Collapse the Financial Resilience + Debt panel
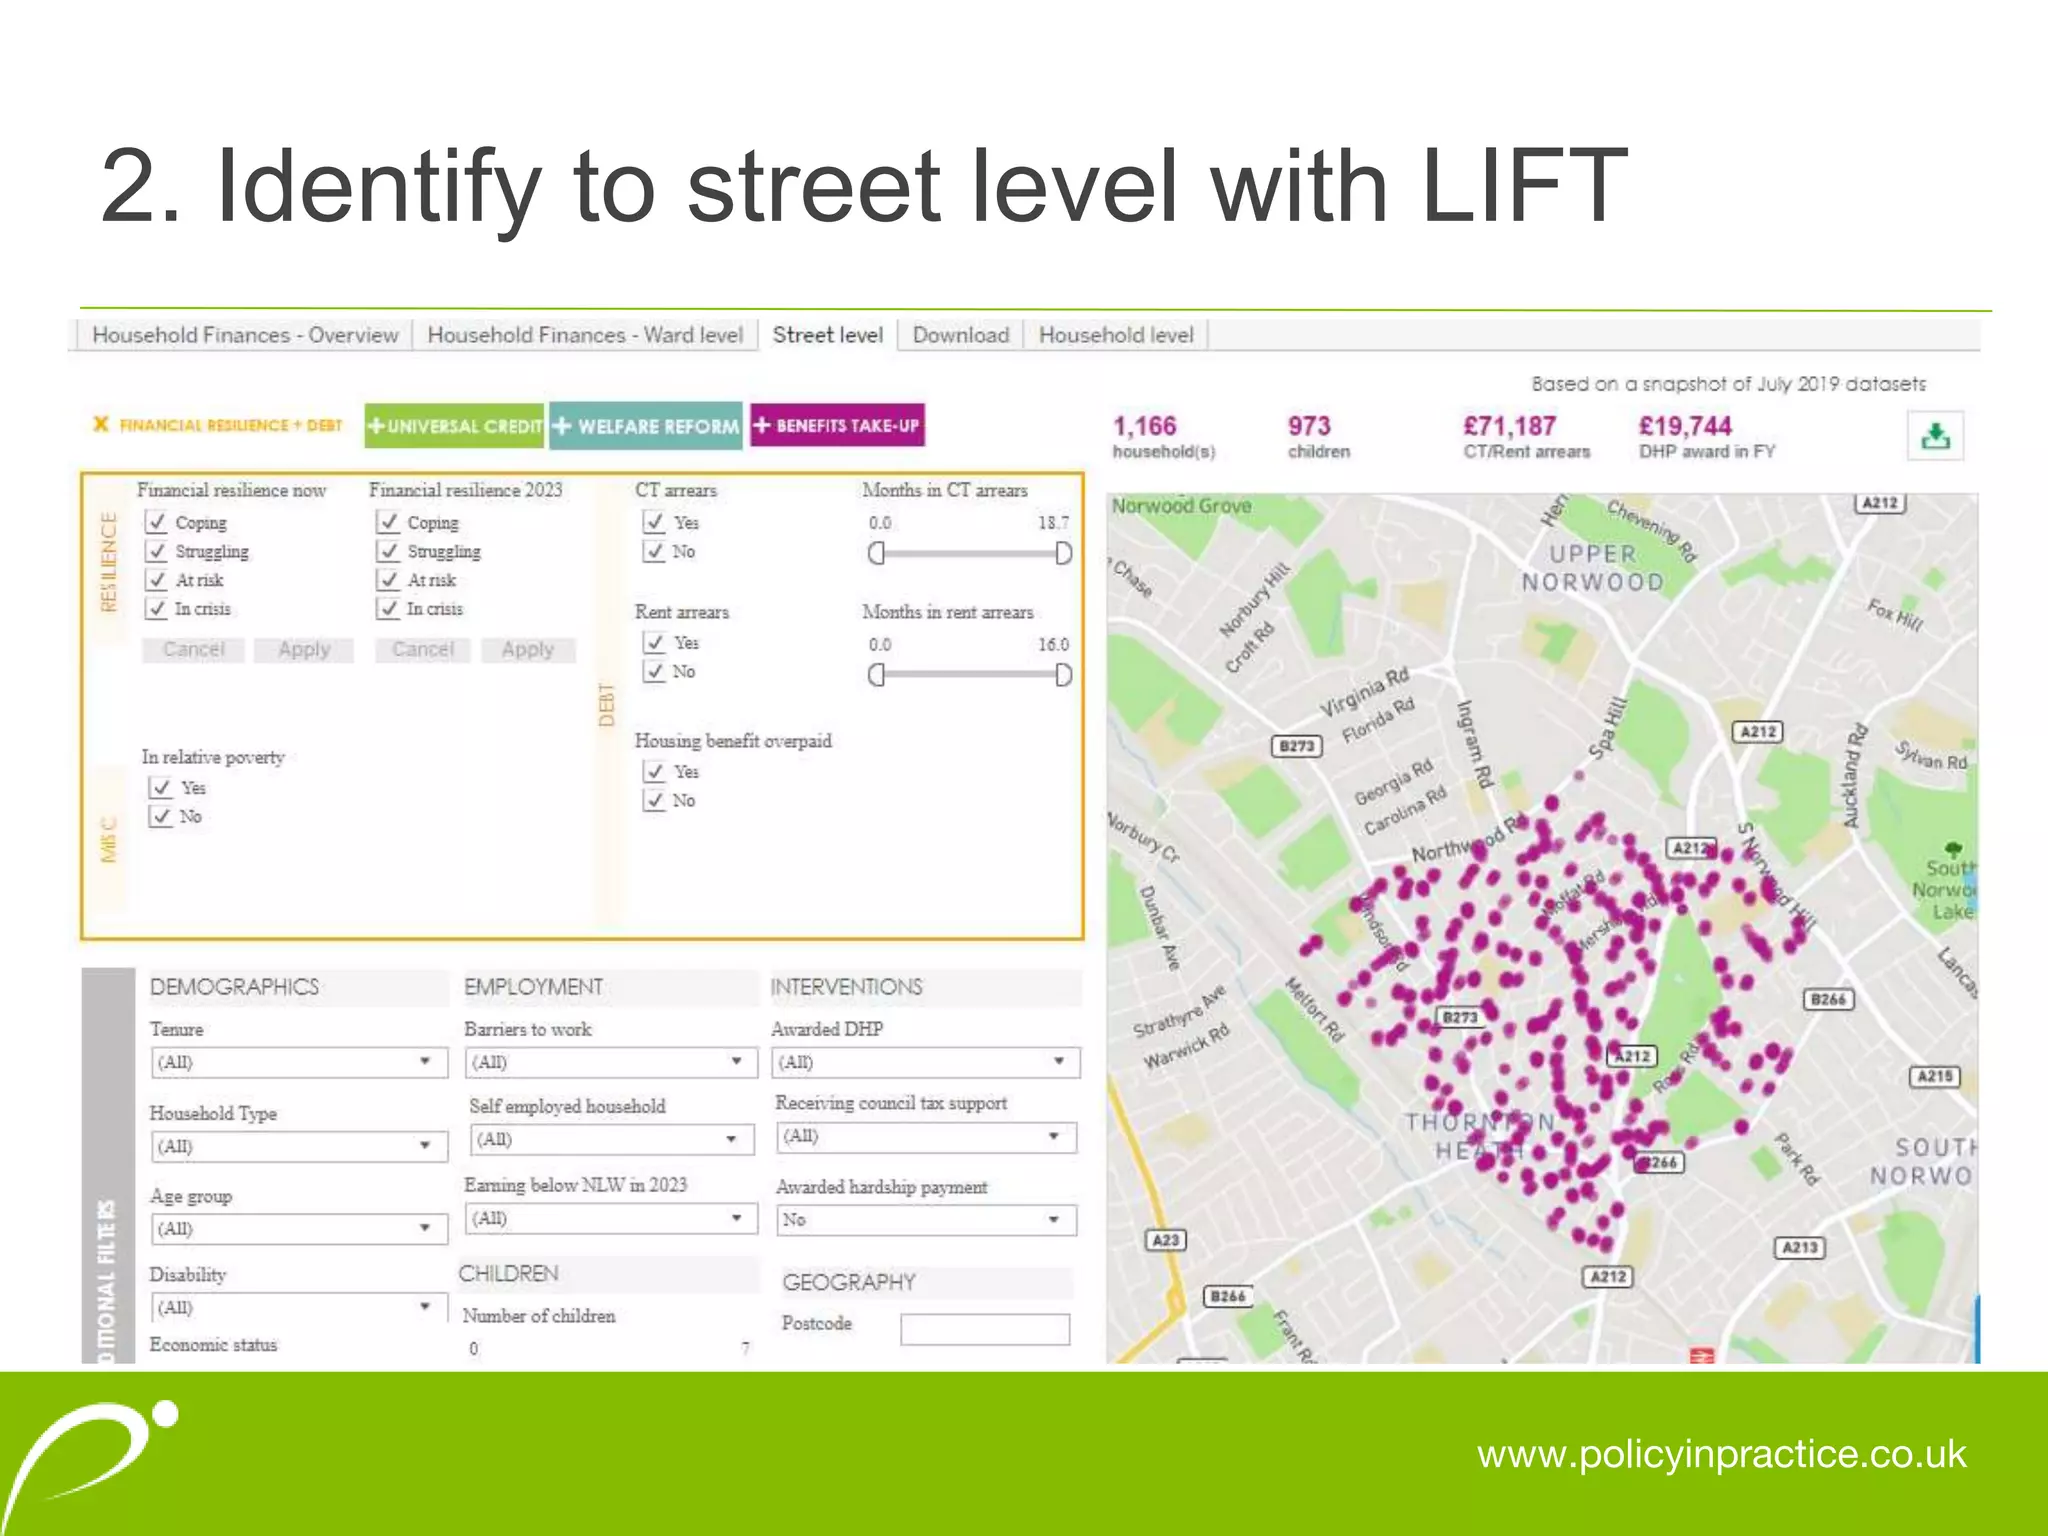Image resolution: width=2048 pixels, height=1536 pixels. click(x=218, y=425)
